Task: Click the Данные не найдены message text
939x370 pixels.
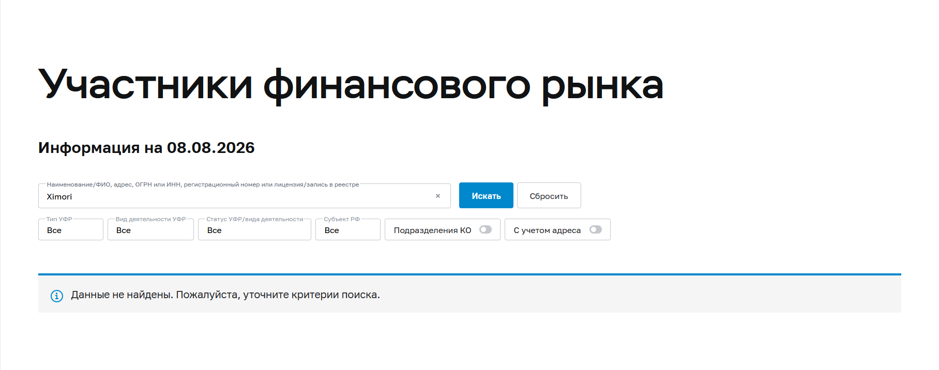Action: point(225,295)
